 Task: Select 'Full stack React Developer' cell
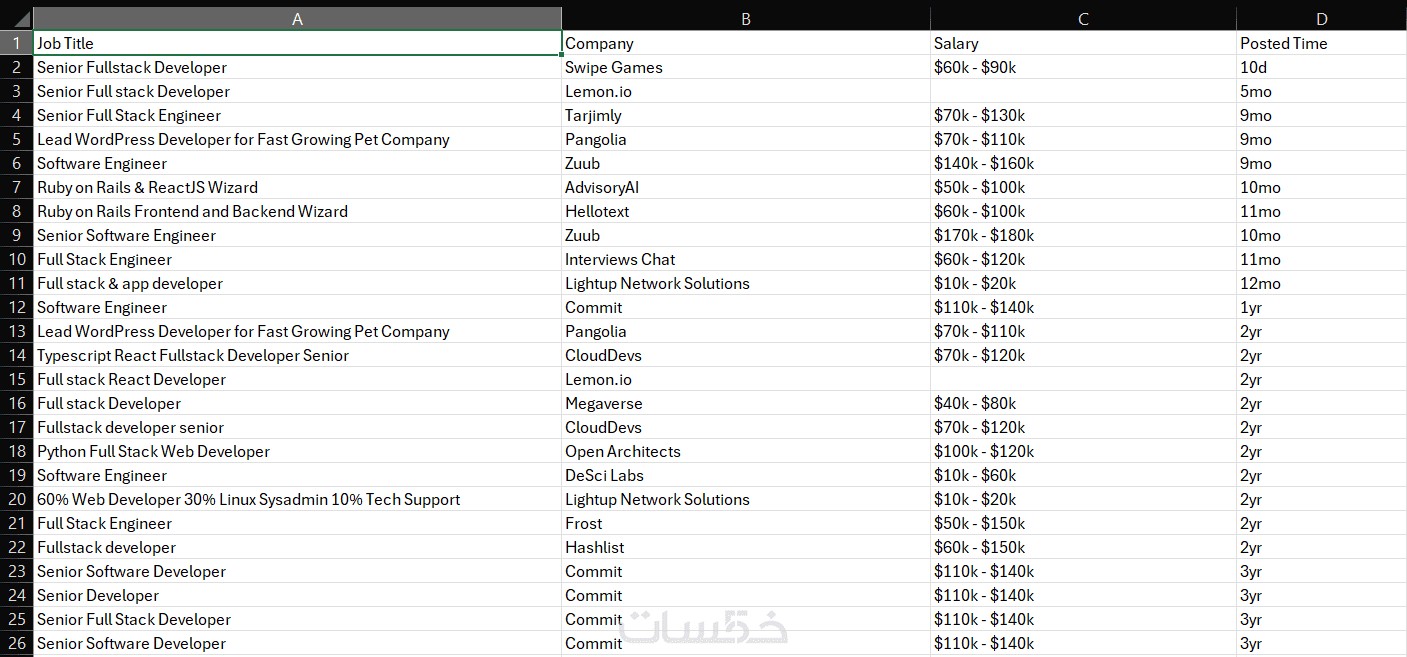tap(297, 379)
